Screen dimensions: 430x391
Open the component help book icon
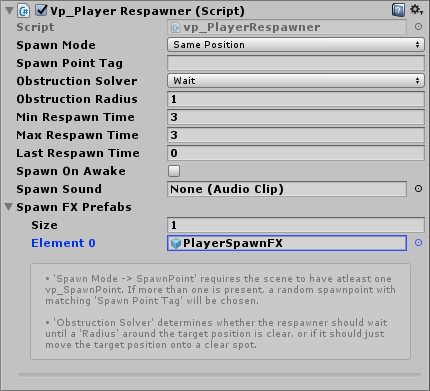pos(398,10)
